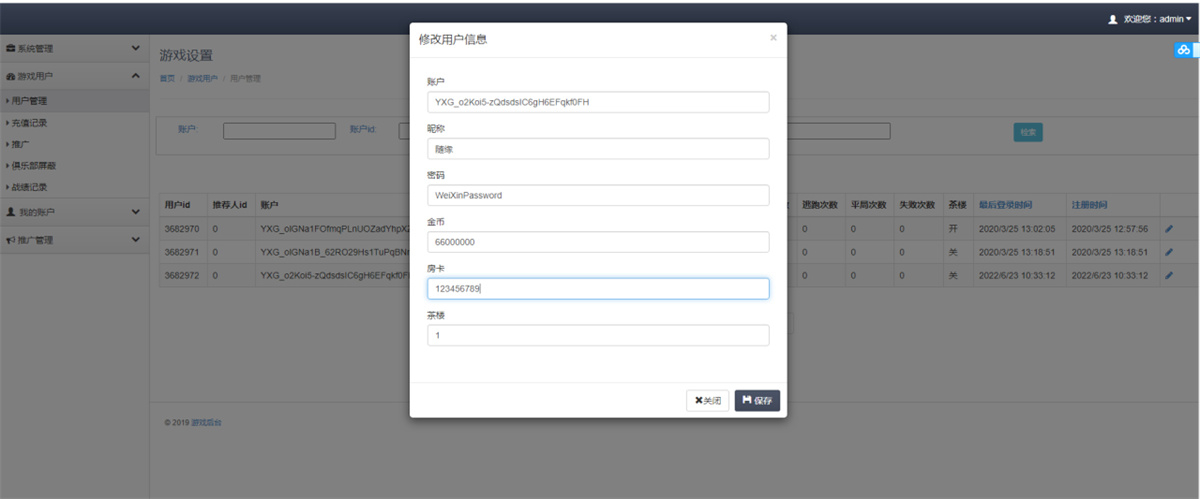Screen dimensions: 1200x499
Task: Click the 保存 save button
Action: 757,401
